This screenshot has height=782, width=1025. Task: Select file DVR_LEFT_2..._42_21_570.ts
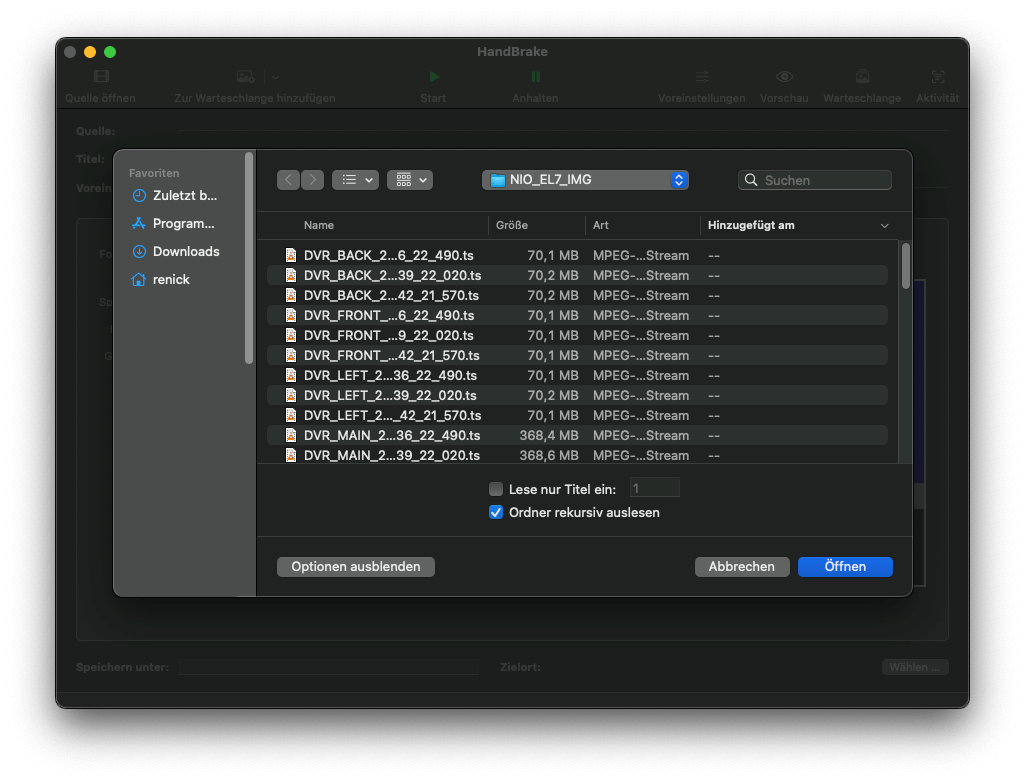(x=577, y=415)
